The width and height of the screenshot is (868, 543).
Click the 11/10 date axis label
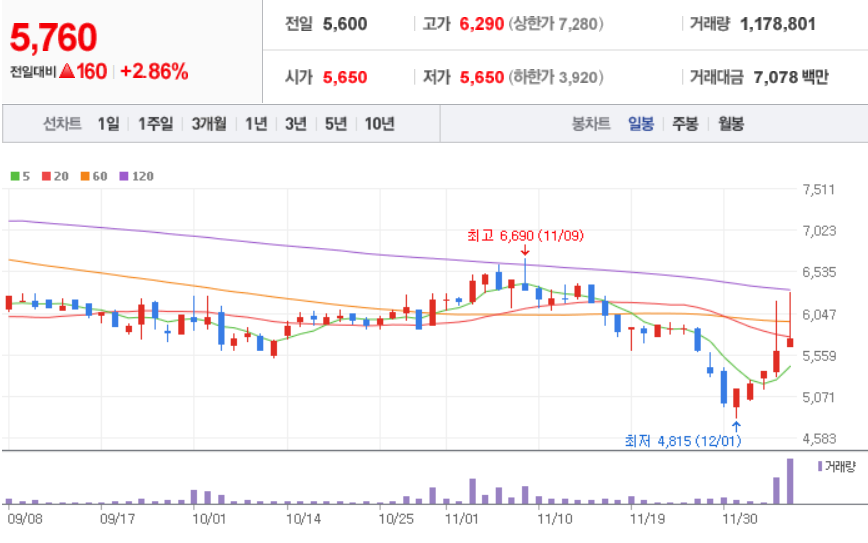tap(555, 519)
